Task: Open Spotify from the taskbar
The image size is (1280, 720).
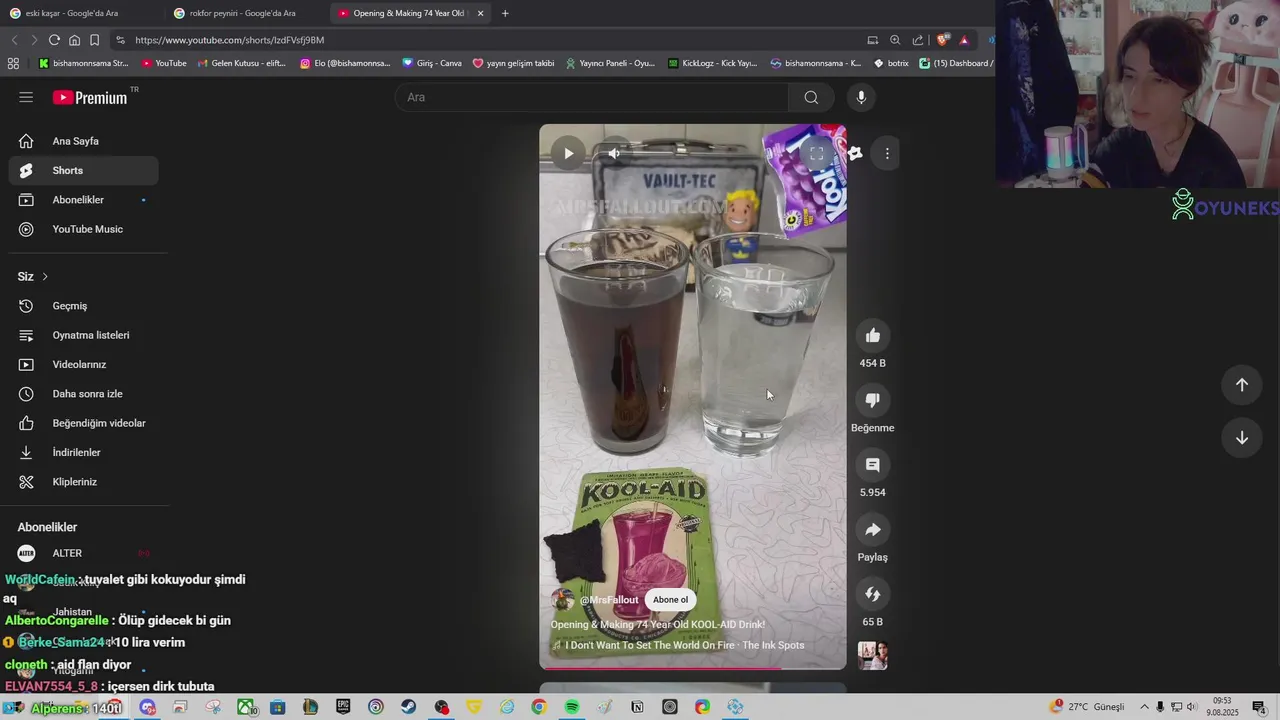Action: [x=571, y=707]
